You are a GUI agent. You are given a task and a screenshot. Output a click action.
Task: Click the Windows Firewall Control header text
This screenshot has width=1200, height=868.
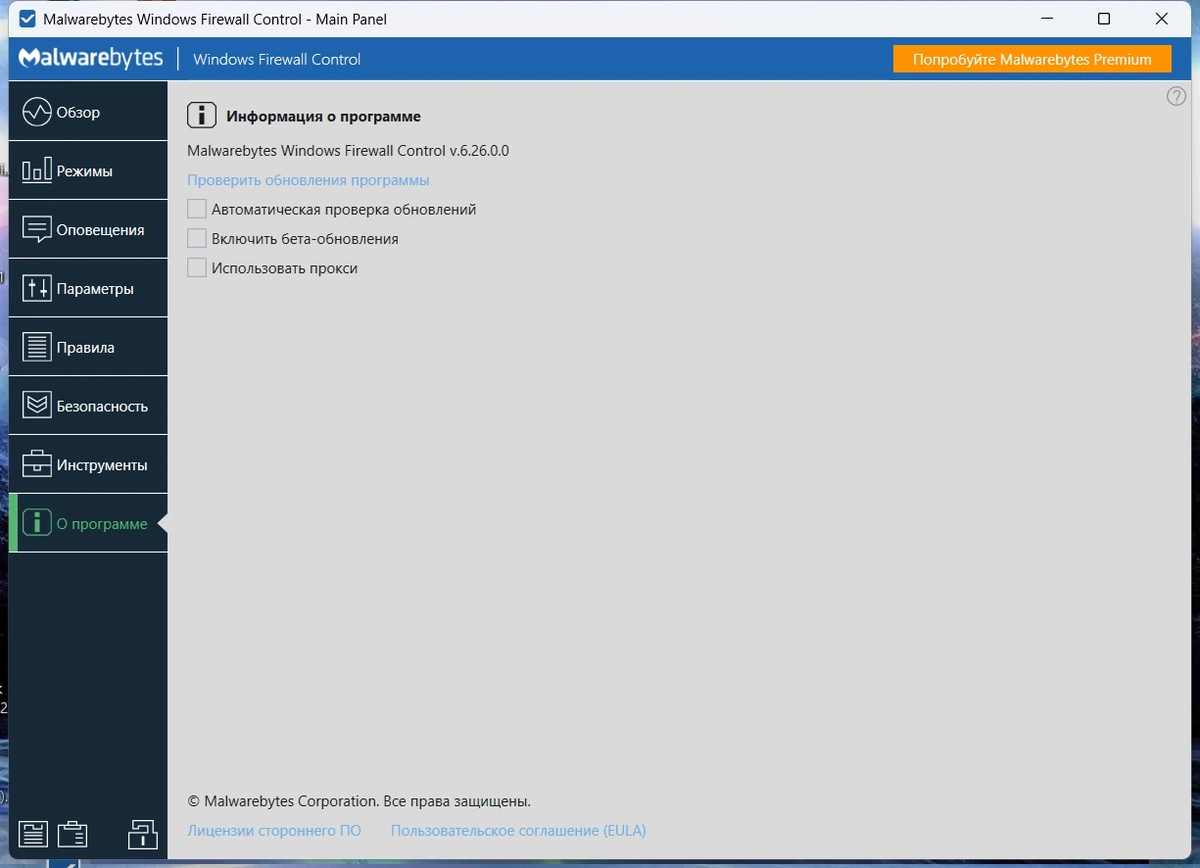[x=277, y=59]
